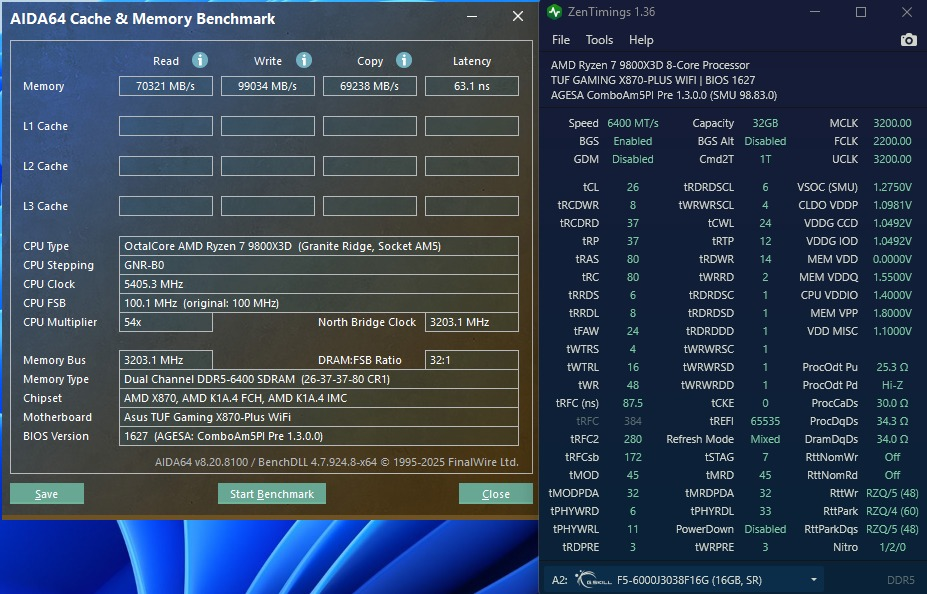Click the tFAW value 24

pos(633,331)
